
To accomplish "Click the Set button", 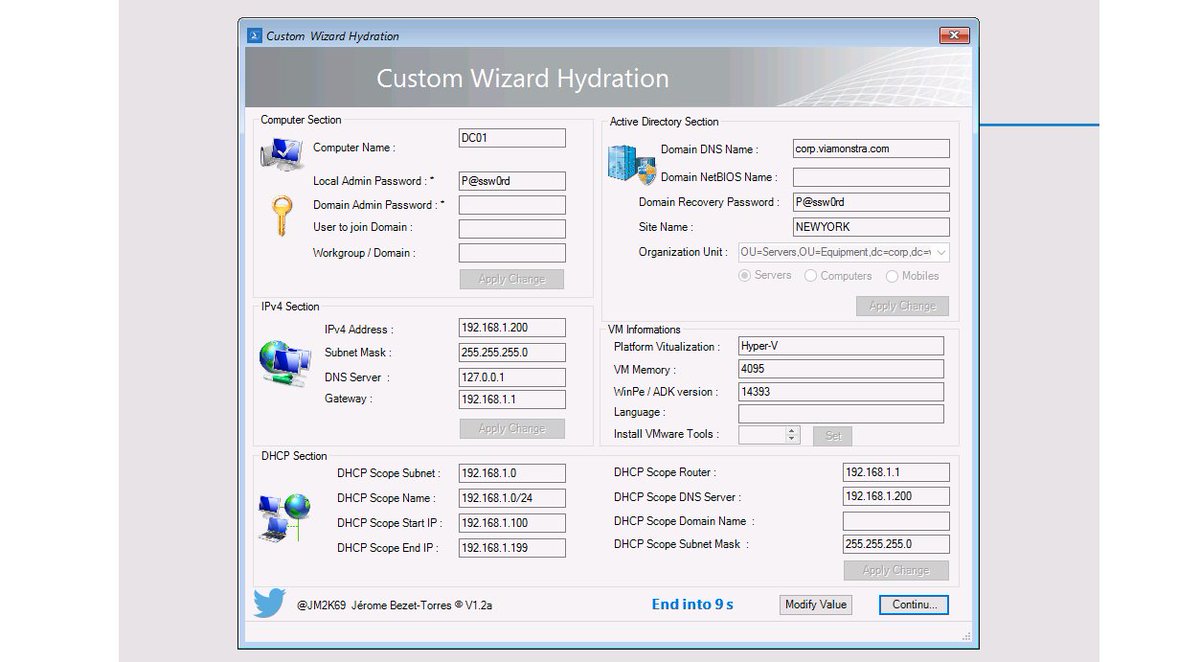I will [x=833, y=436].
